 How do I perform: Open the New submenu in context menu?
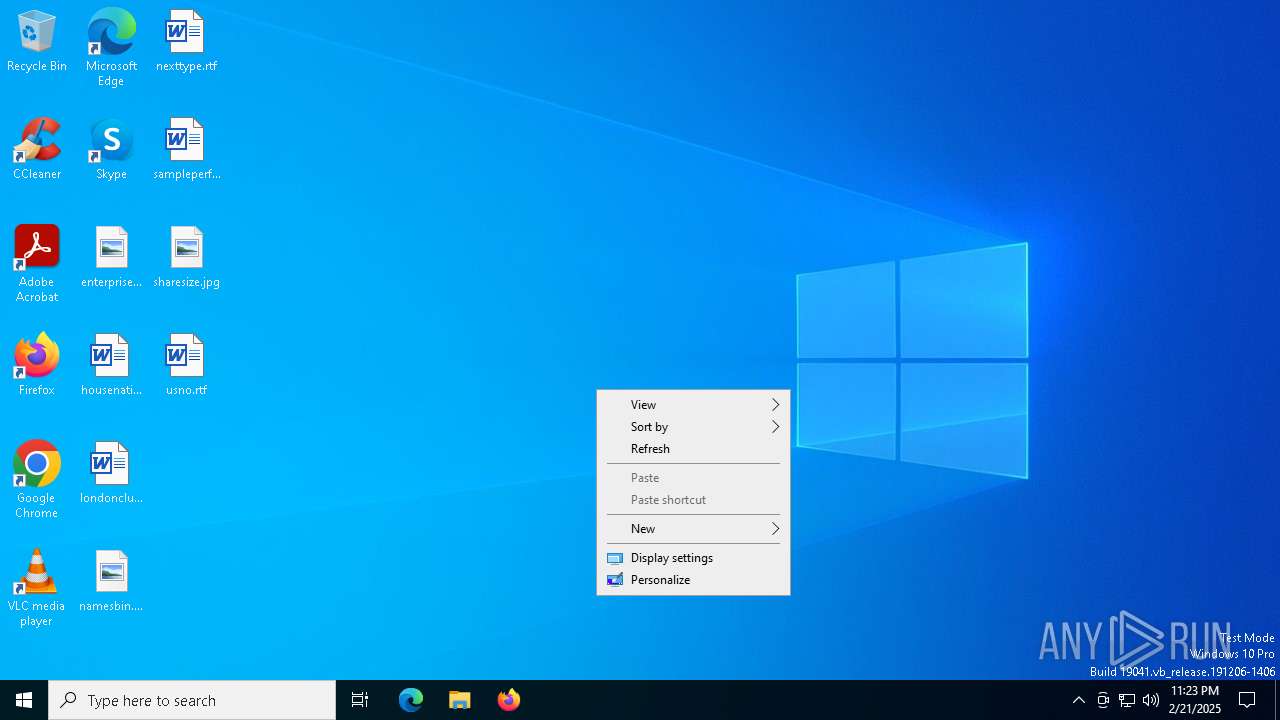[x=693, y=529]
